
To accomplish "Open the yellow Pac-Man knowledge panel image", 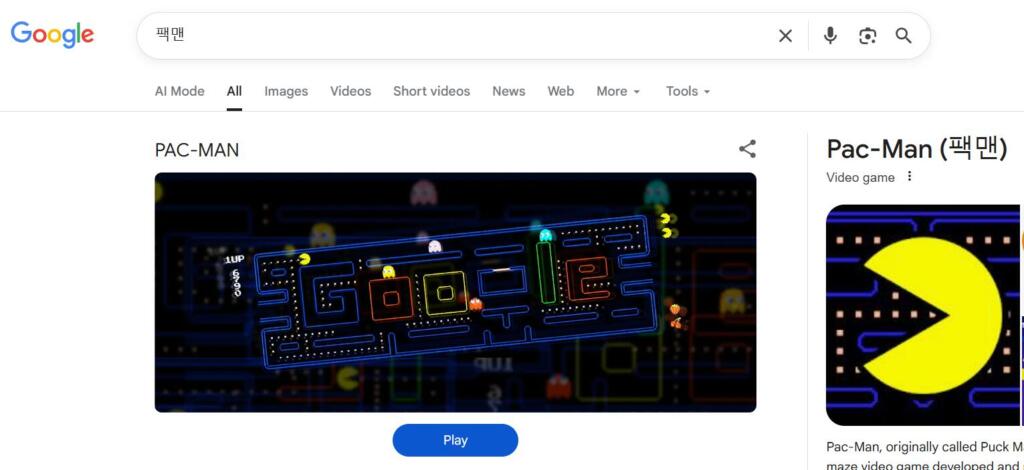I will point(924,315).
